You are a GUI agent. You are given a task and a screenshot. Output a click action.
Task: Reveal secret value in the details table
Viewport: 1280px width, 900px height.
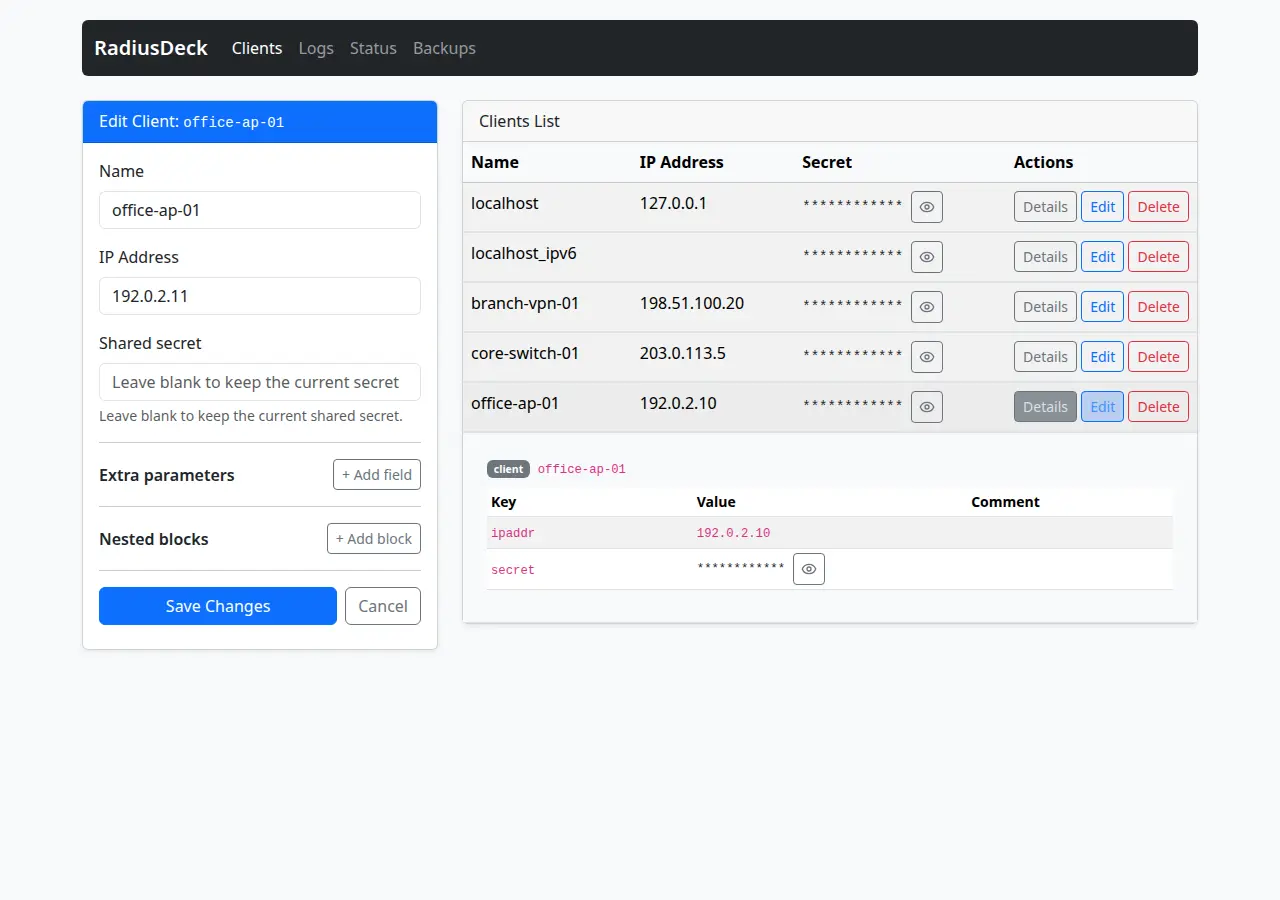point(809,569)
